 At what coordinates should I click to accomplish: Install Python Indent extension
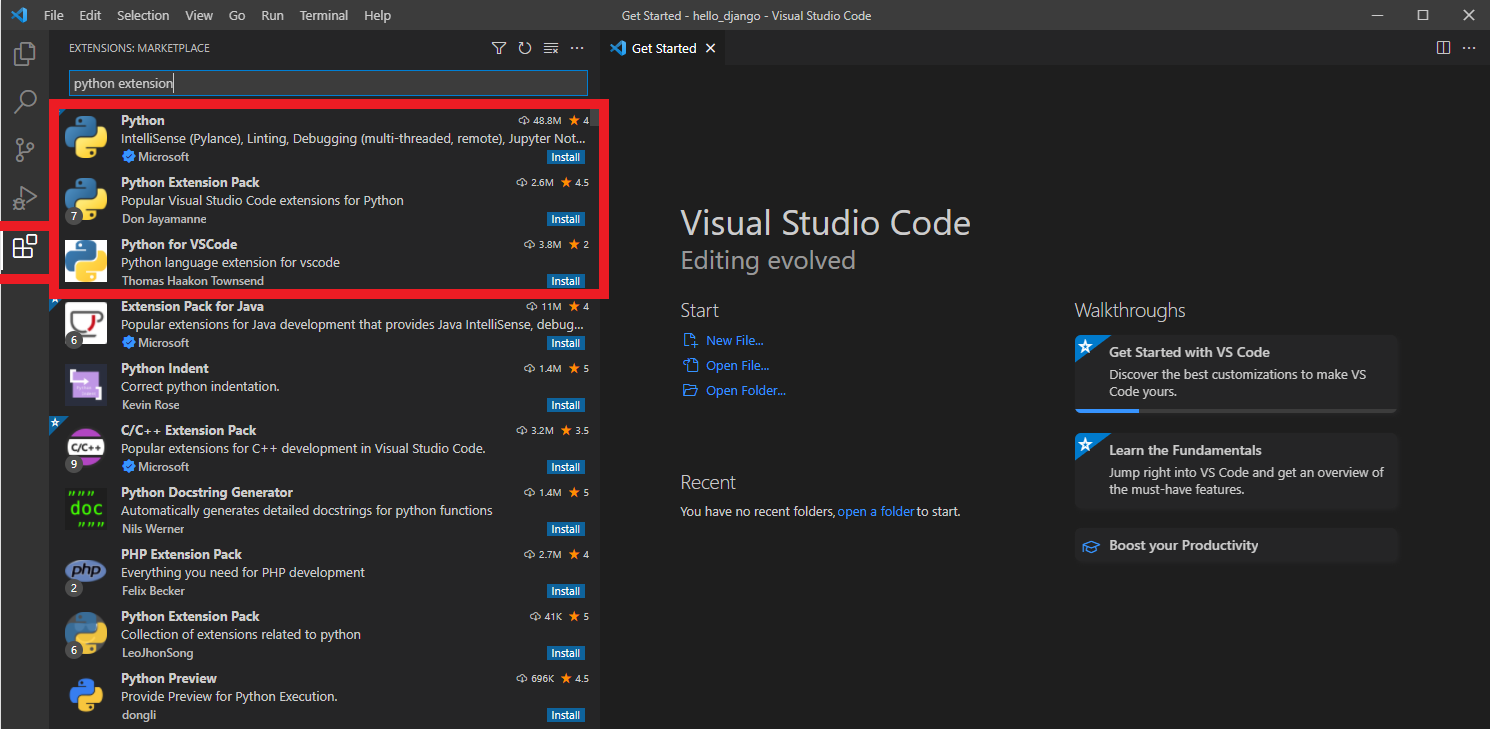tap(566, 405)
